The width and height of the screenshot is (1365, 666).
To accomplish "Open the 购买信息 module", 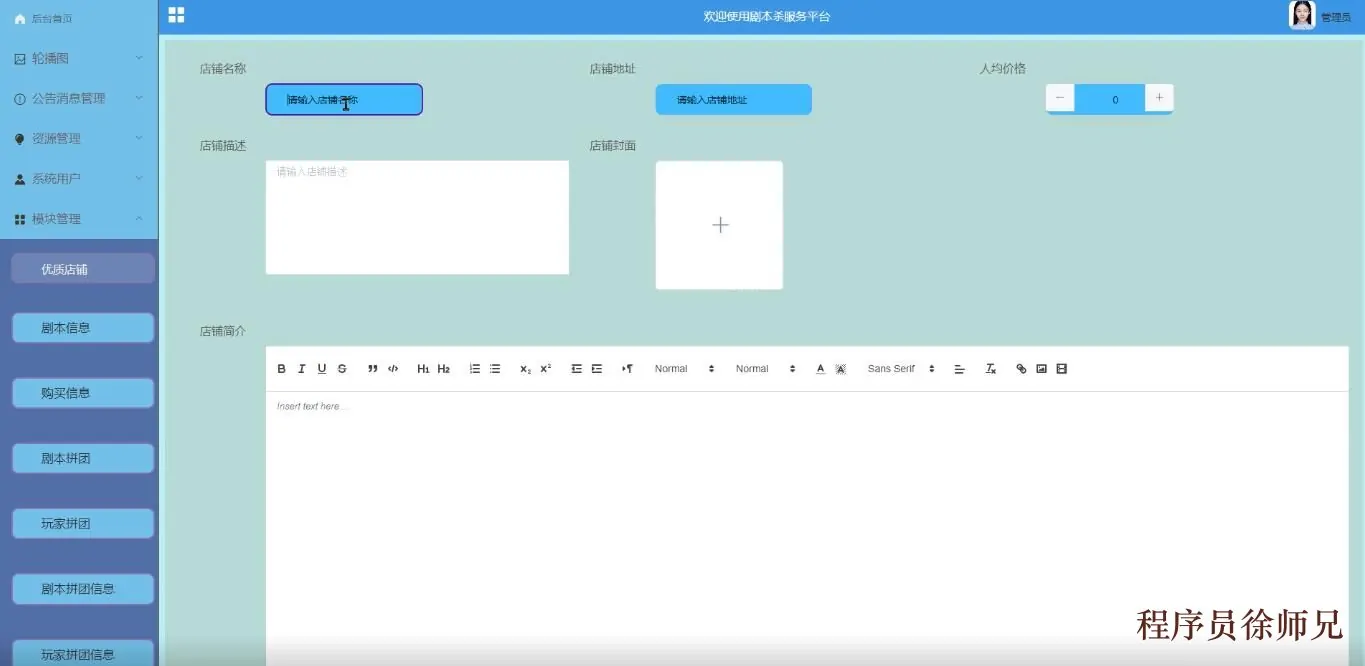I will [x=83, y=393].
